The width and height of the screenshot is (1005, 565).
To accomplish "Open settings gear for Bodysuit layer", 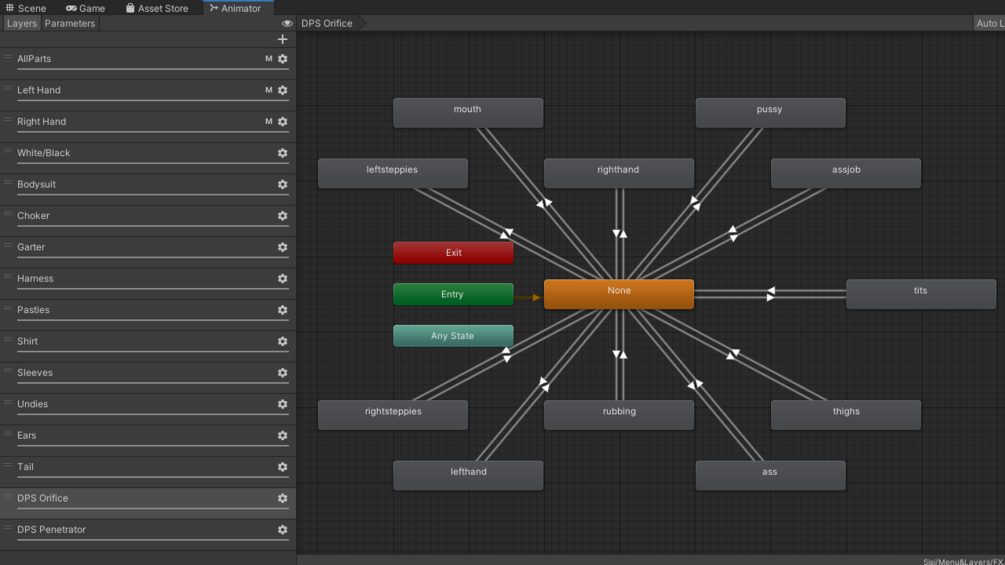I will coord(283,184).
